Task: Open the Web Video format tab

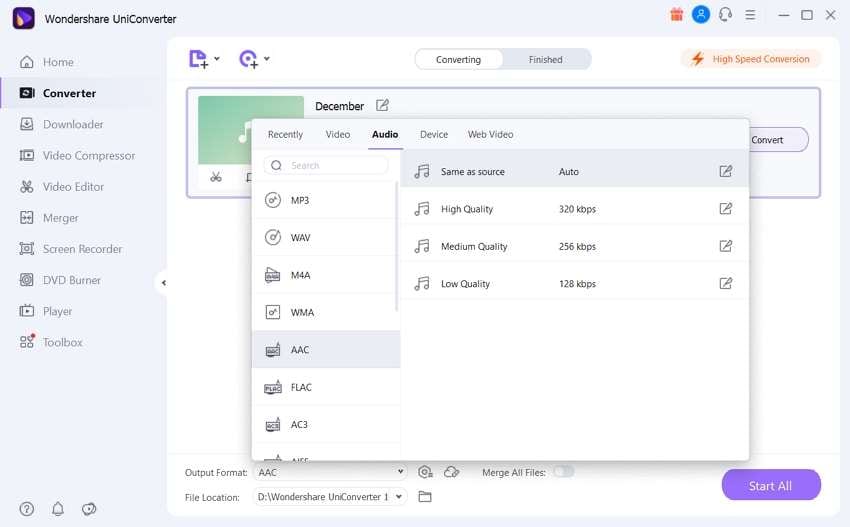Action: click(x=491, y=134)
